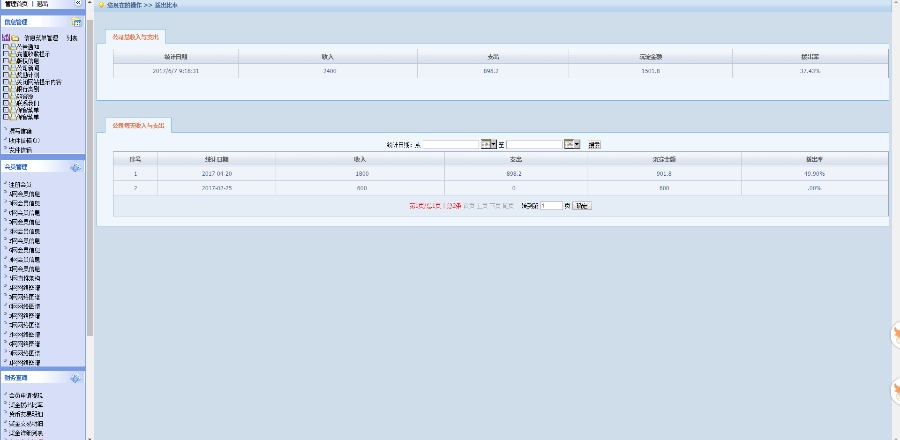Click the 首页 first-page pagination link

pyautogui.click(x=468, y=205)
